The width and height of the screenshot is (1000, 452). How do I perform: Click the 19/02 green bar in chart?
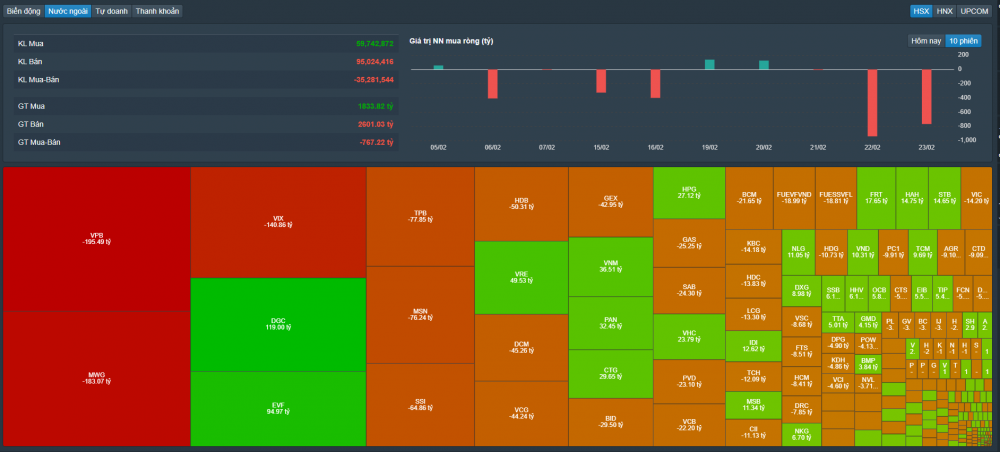point(709,64)
